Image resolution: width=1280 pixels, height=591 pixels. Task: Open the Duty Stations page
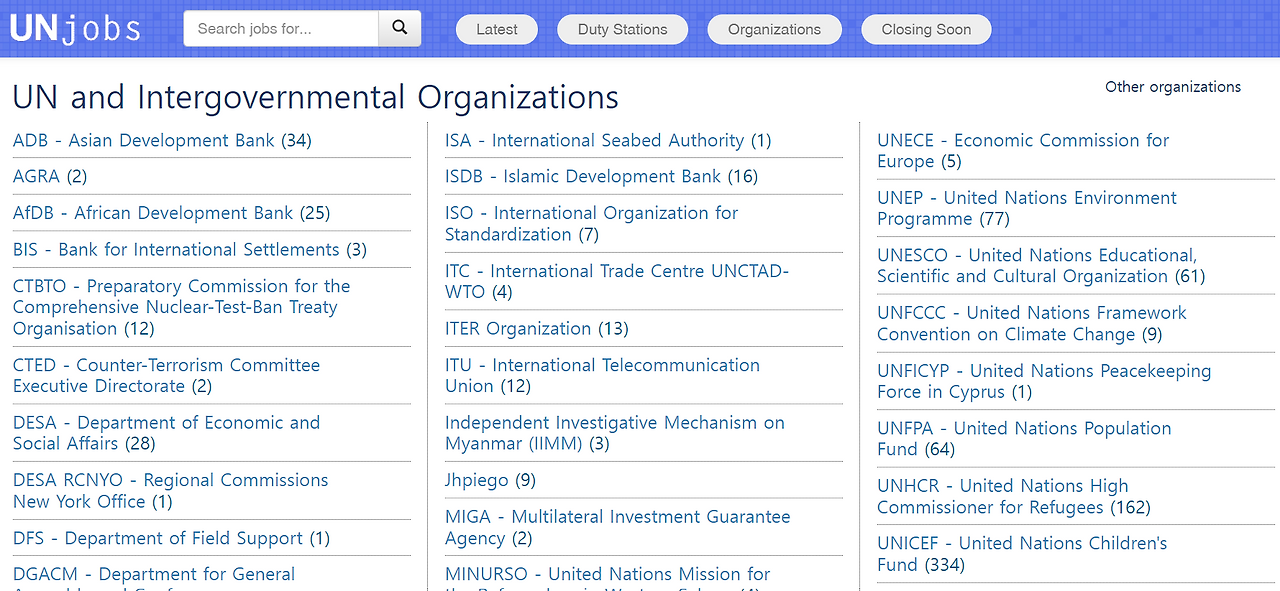622,29
